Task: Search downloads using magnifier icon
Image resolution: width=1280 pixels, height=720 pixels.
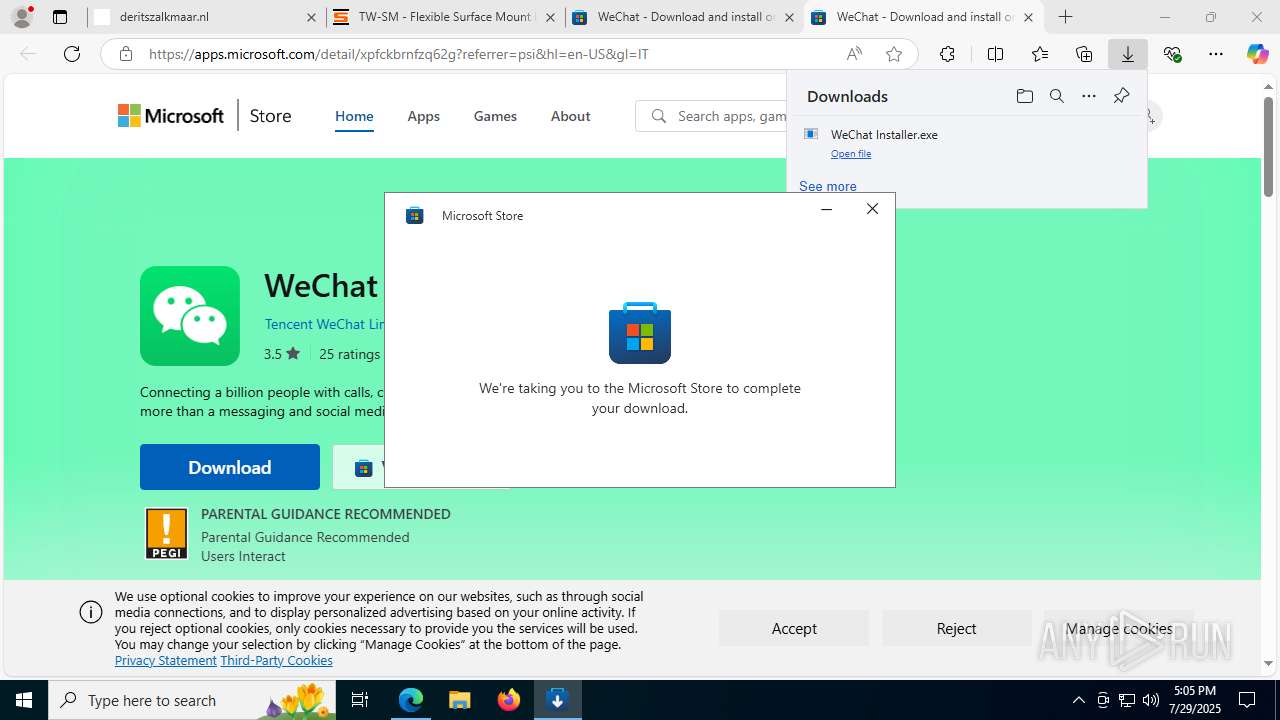Action: [1056, 96]
